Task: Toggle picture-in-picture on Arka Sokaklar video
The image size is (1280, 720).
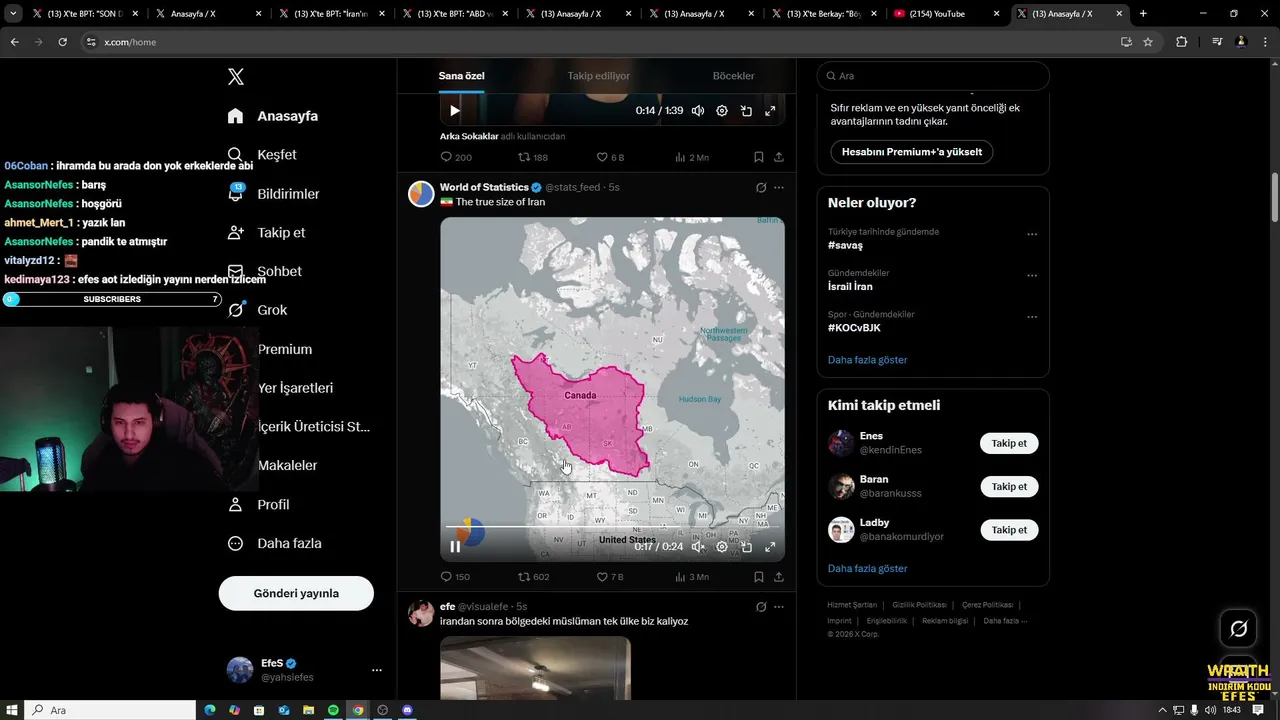Action: coord(746,111)
